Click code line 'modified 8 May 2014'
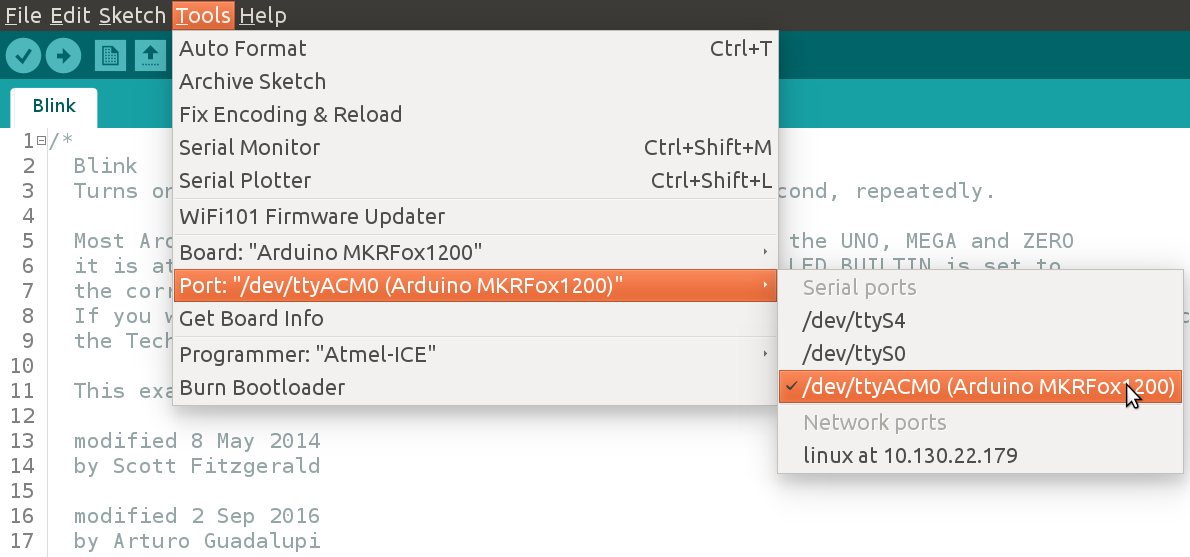Viewport: 1190px width, 557px height. (197, 441)
